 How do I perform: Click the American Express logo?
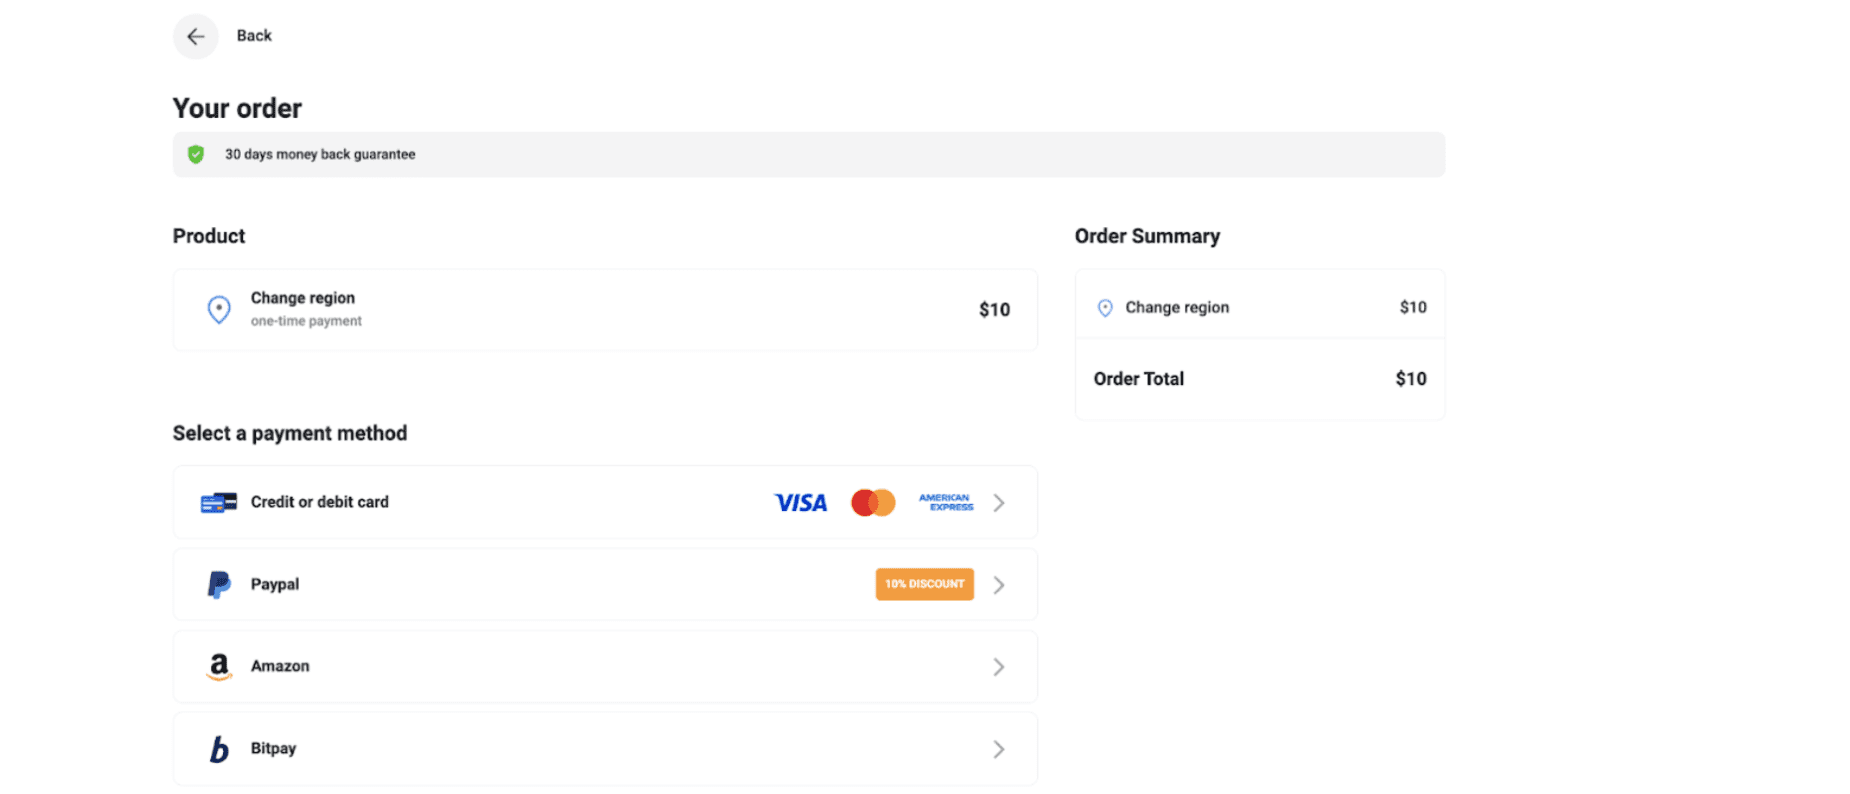click(x=946, y=503)
